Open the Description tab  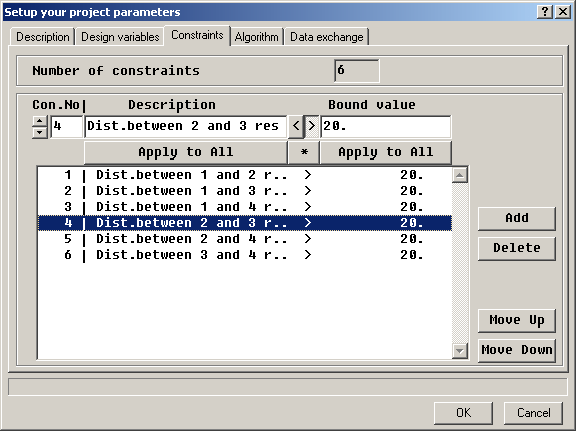click(x=43, y=37)
